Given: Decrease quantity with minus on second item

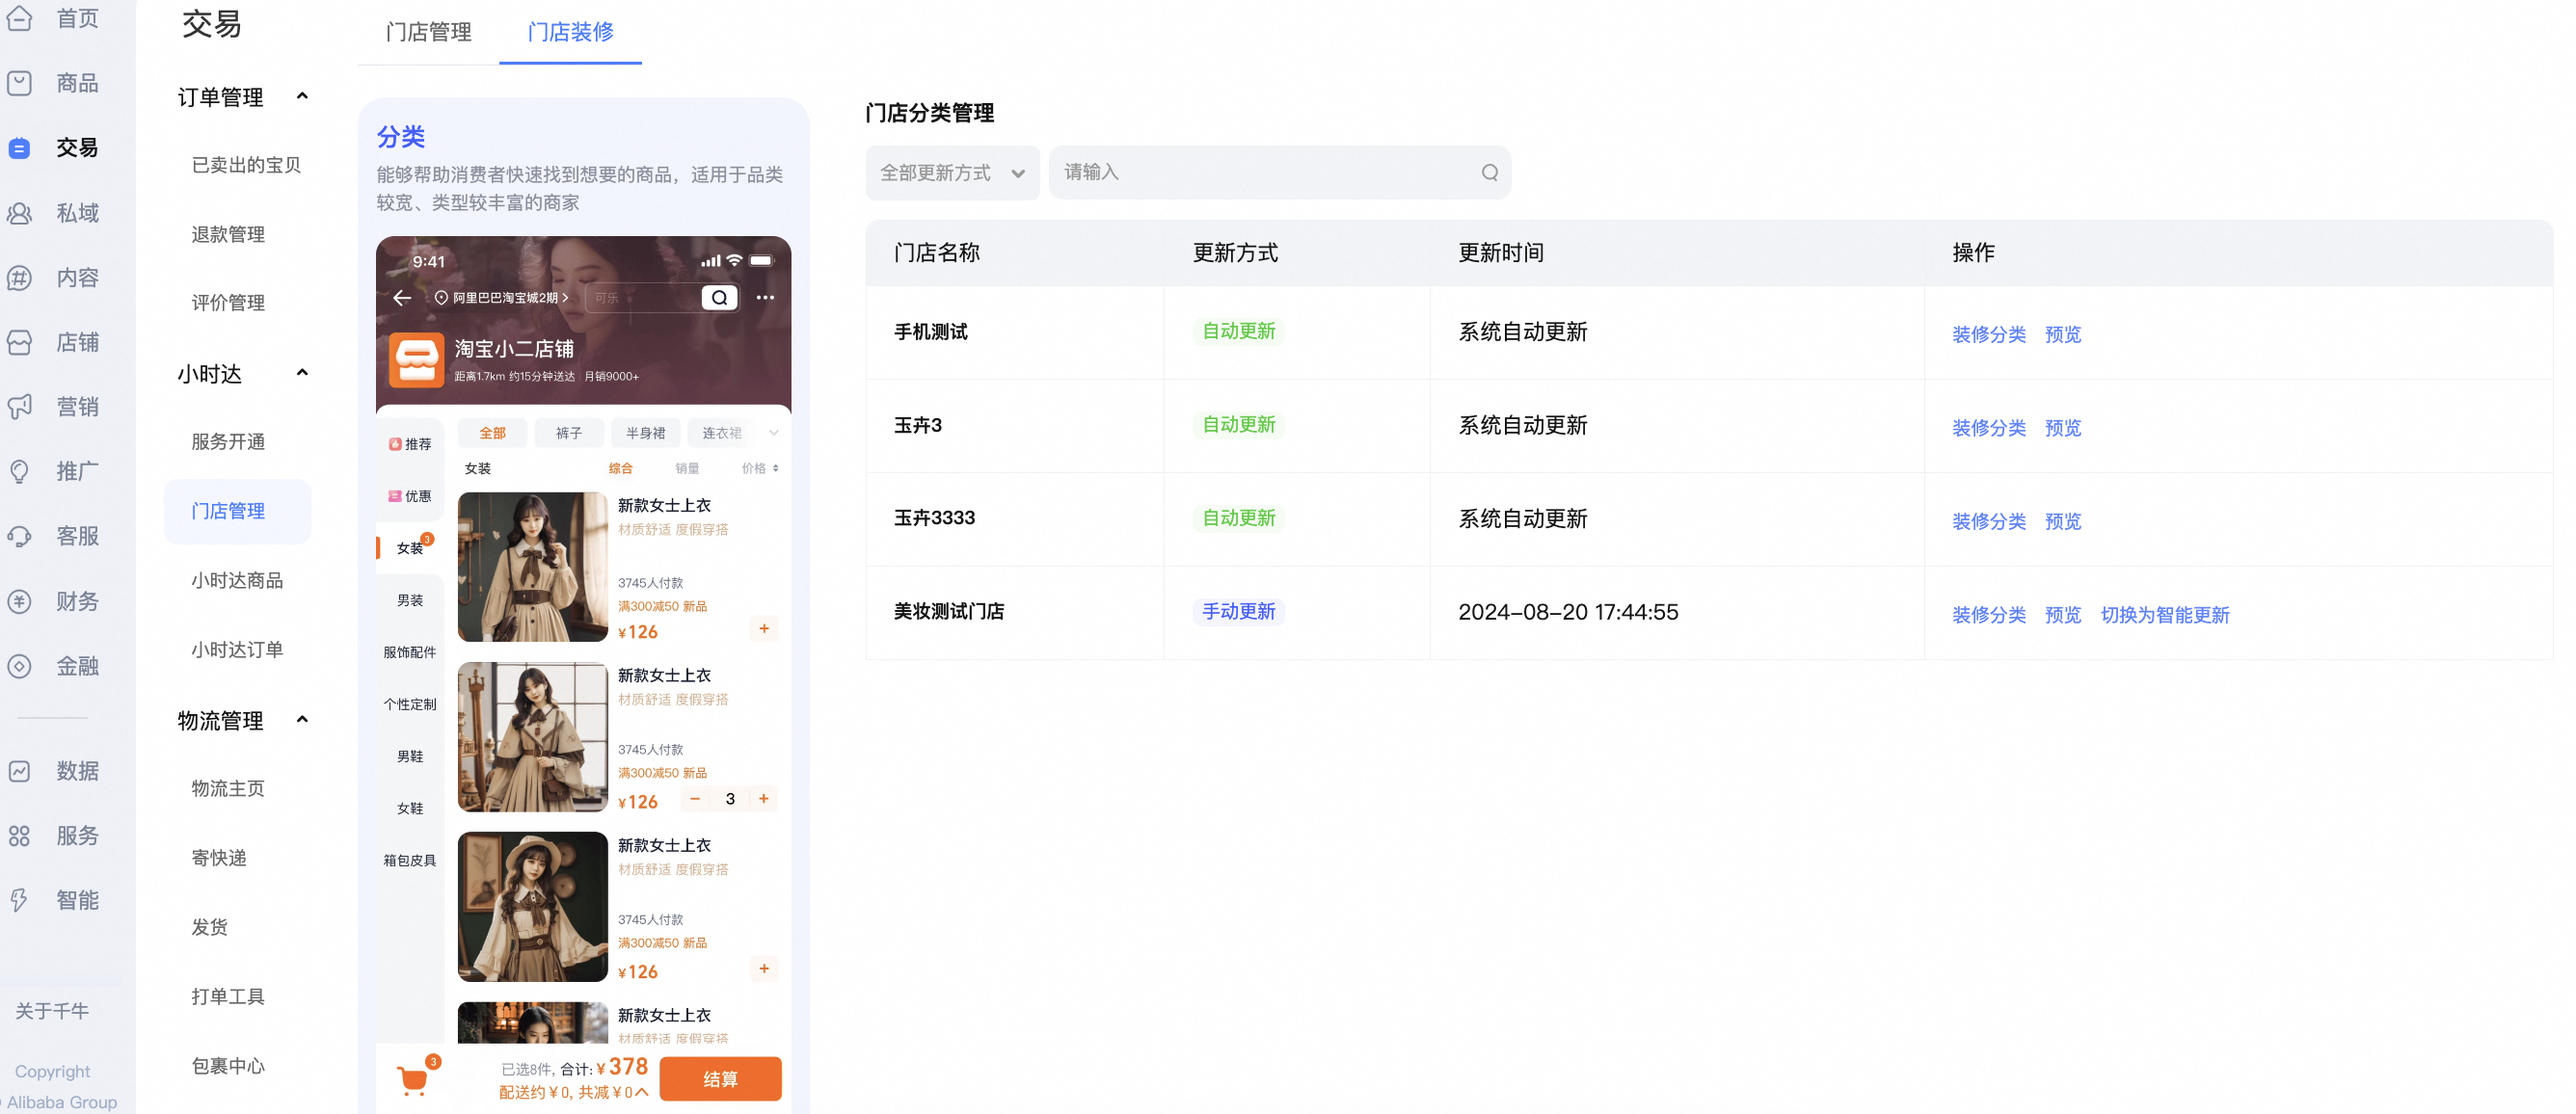Looking at the screenshot, I should tap(695, 799).
